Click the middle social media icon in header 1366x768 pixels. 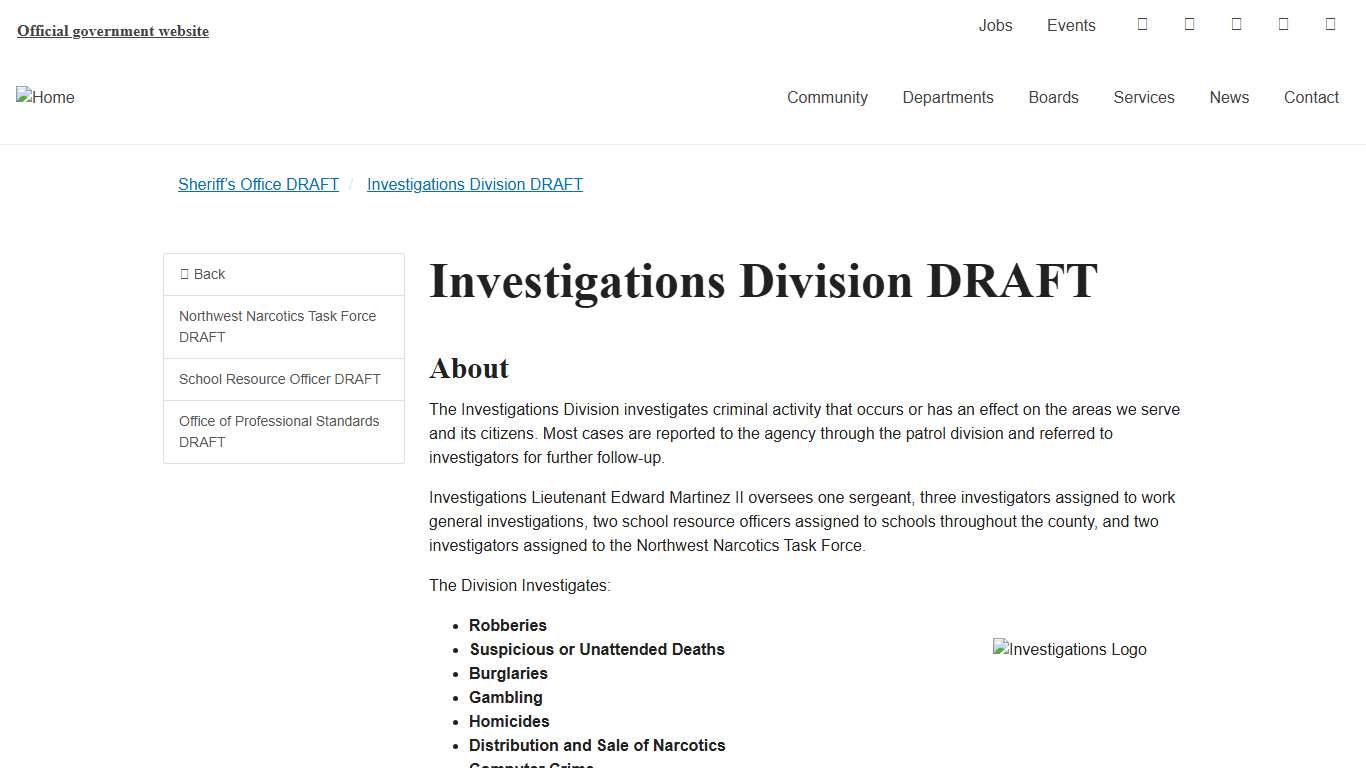1236,24
